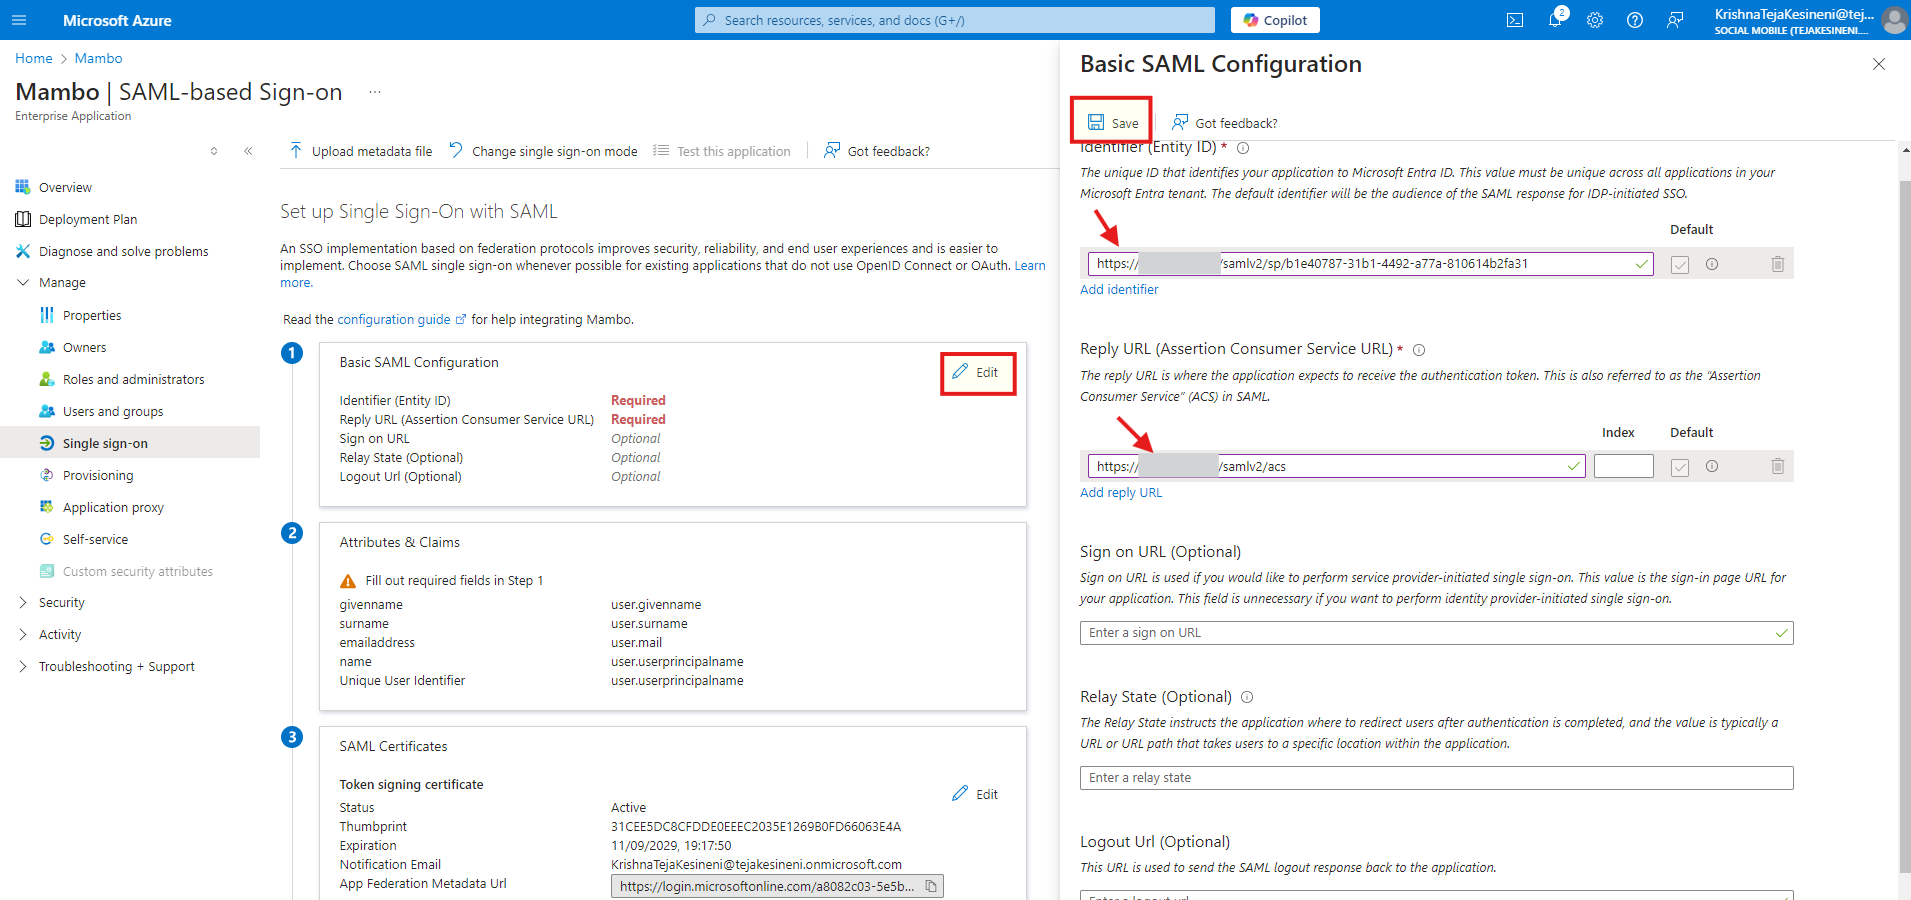Viewport: 1911px width, 900px height.
Task: Delete the identifier entry with trash icon
Action: (x=1778, y=264)
